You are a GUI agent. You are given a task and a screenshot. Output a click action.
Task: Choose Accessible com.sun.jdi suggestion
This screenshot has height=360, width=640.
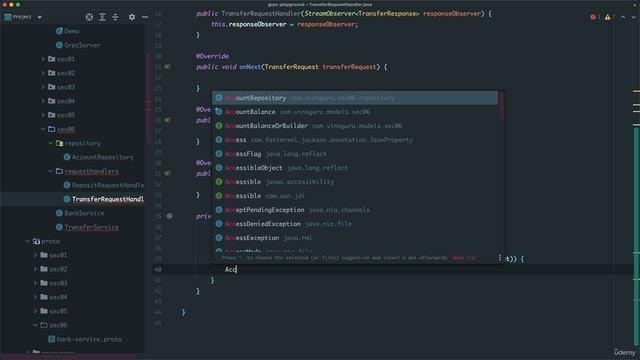pos(355,196)
